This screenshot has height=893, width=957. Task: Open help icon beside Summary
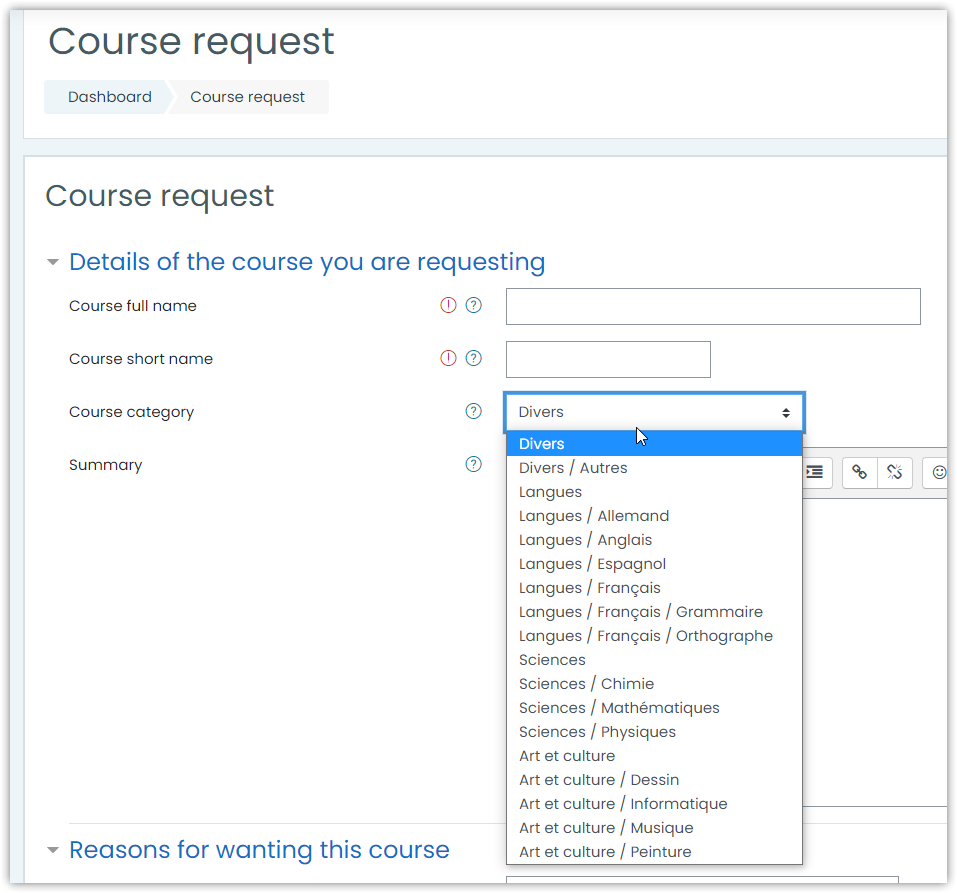[x=474, y=465]
